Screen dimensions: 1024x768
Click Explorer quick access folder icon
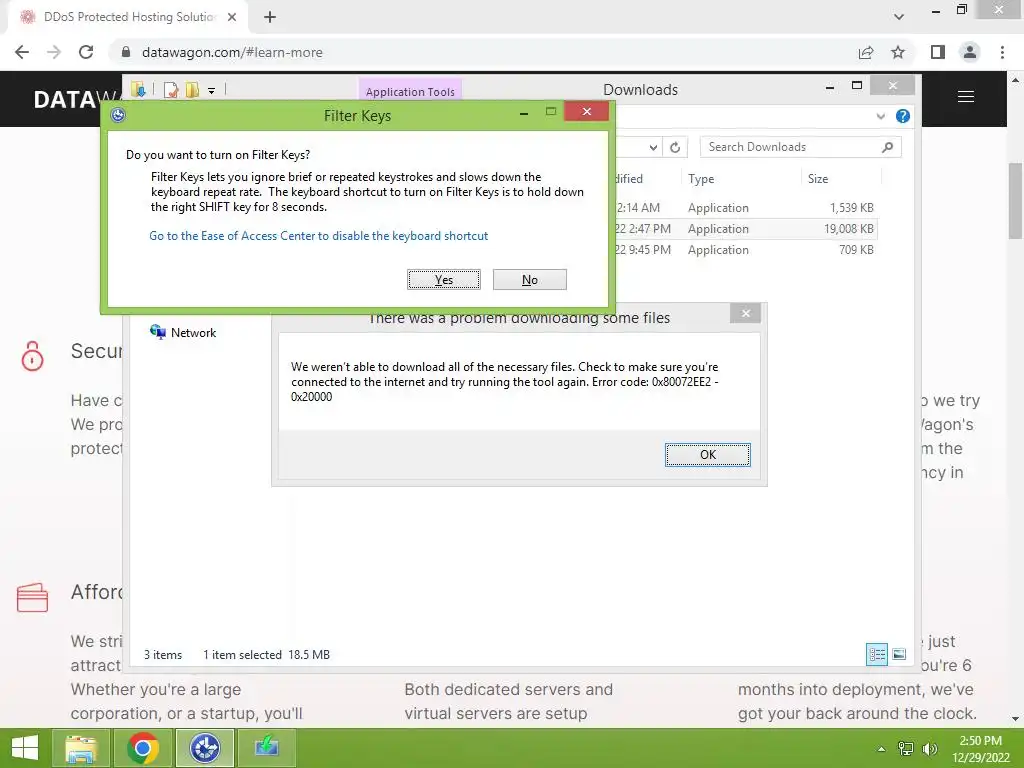coord(138,89)
